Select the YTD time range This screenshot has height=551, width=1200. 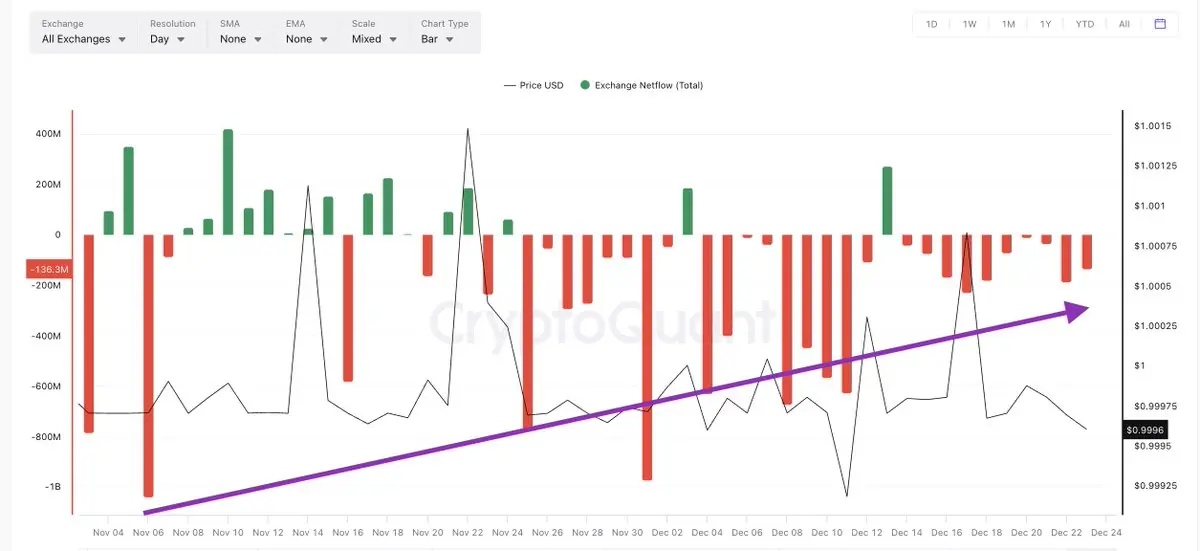(x=1085, y=24)
